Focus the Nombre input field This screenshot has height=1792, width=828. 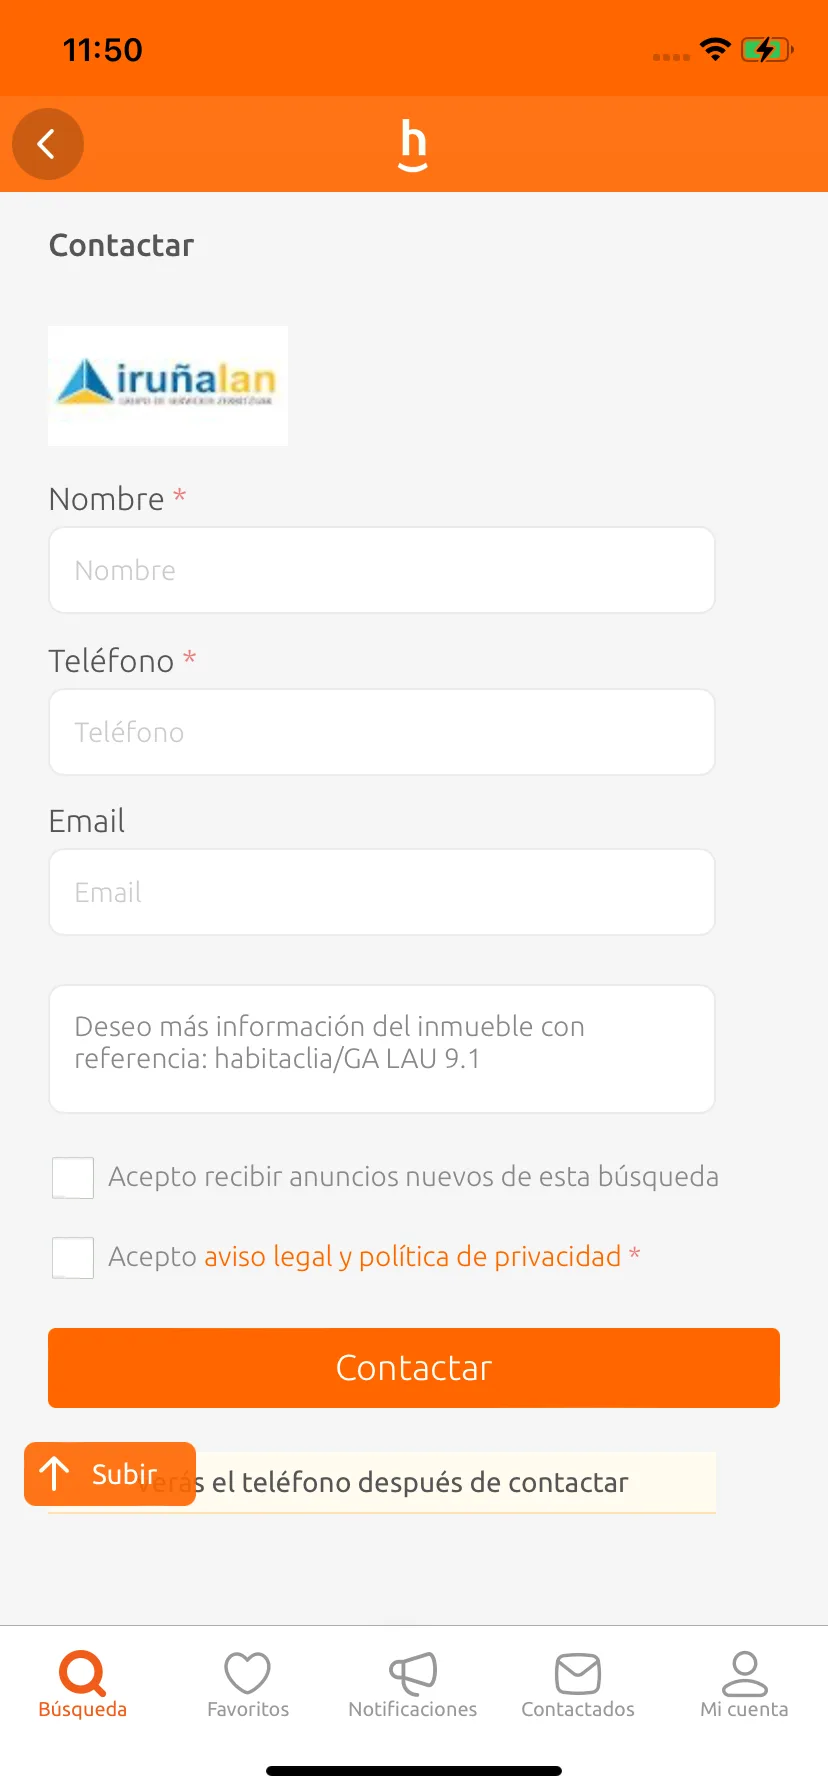tap(382, 570)
